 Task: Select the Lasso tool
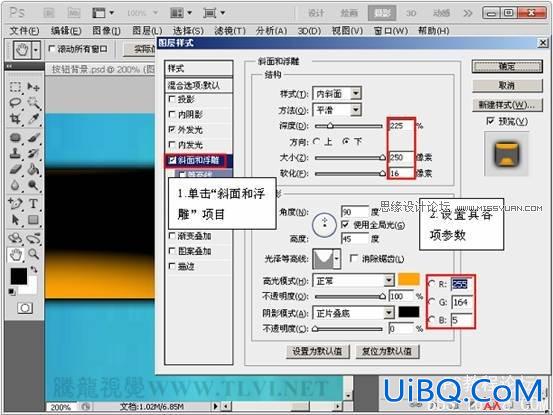15,103
